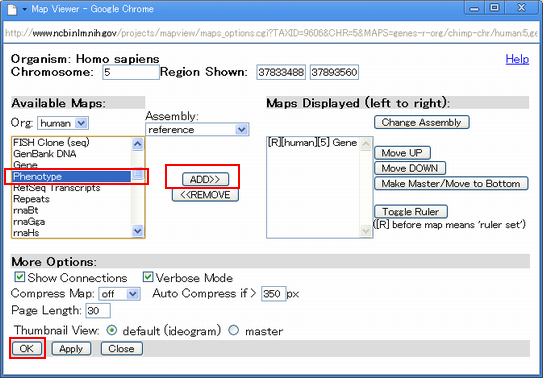Viewport: 543px width, 378px height.
Task: Toggle Verbose Mode checkbox
Action: tap(148, 277)
